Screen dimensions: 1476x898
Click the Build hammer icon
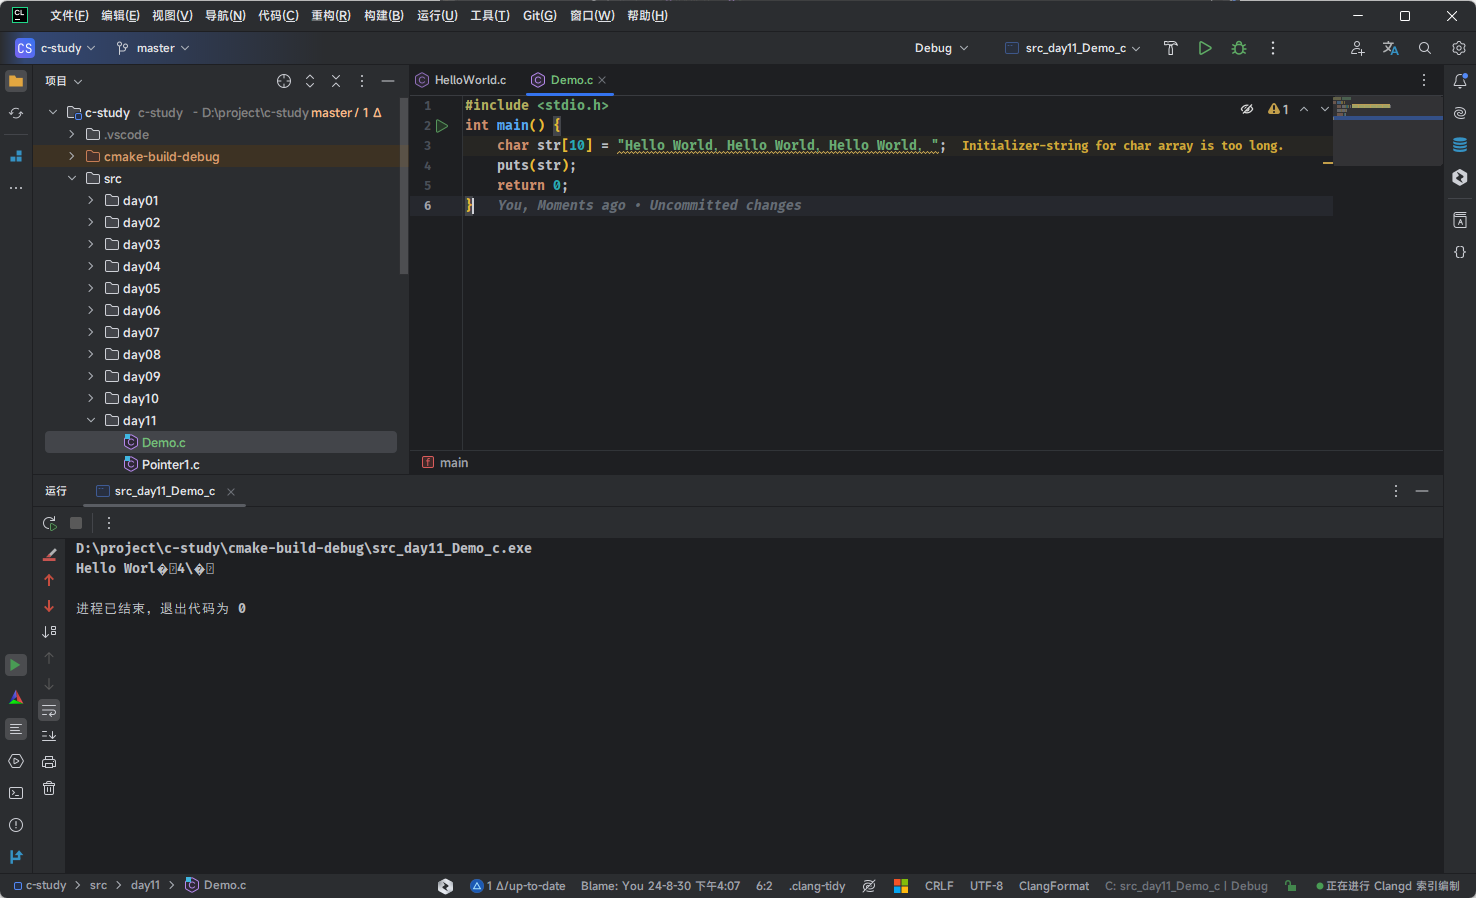1170,48
